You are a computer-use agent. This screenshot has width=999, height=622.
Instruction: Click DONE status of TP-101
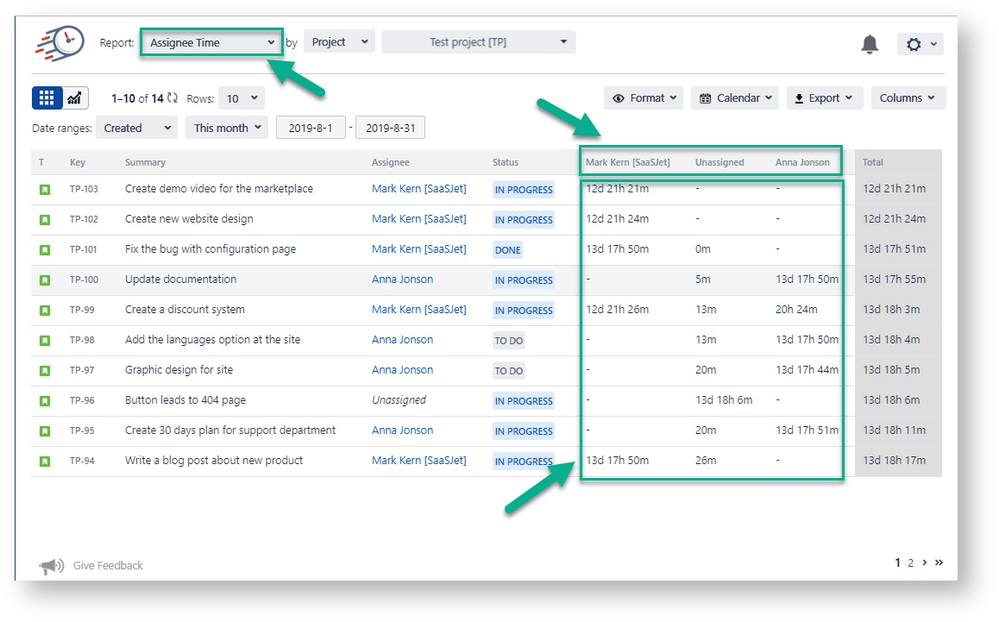tap(508, 250)
